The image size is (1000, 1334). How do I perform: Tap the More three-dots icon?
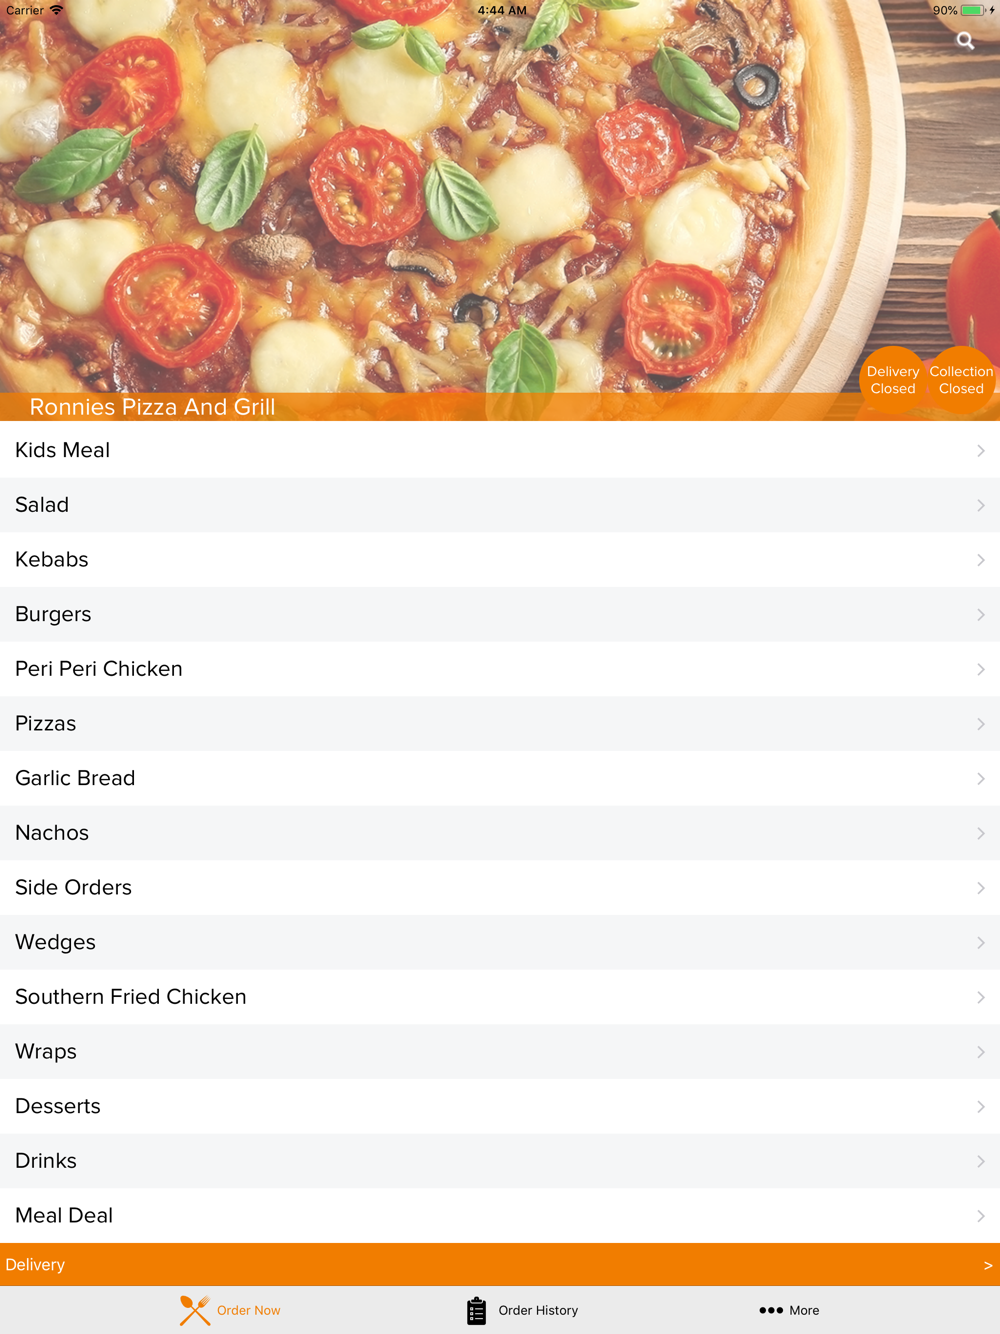(x=771, y=1310)
